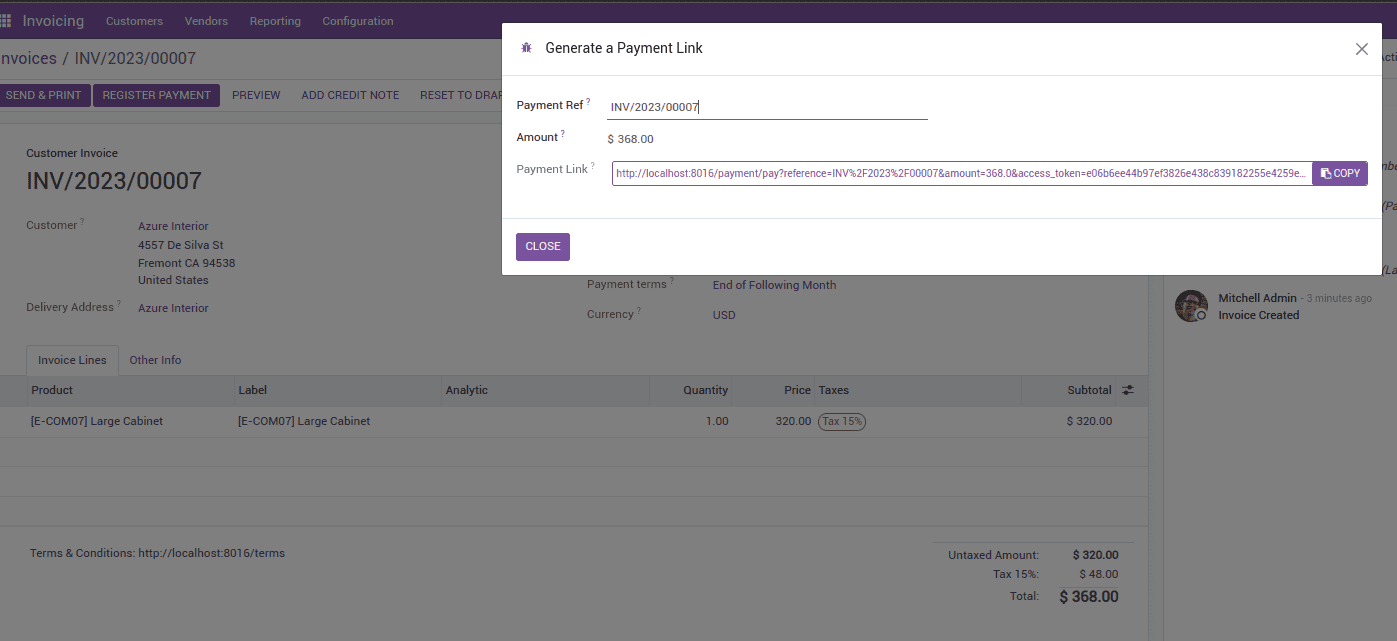Click the Tax 15% tag on the invoice line

click(x=841, y=421)
